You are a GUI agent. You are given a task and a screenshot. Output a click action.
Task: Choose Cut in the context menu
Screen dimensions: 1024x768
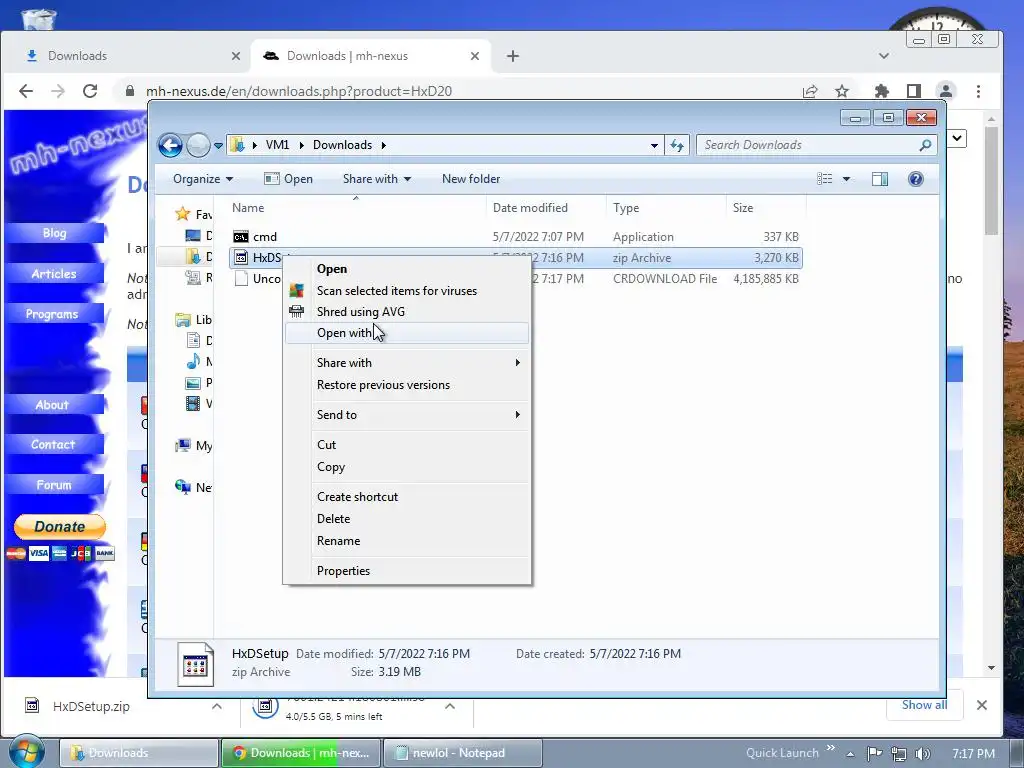(x=407, y=445)
